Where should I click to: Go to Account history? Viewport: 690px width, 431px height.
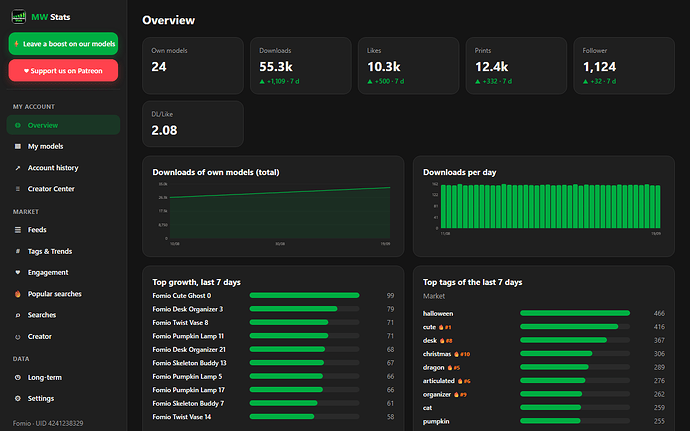click(x=63, y=168)
